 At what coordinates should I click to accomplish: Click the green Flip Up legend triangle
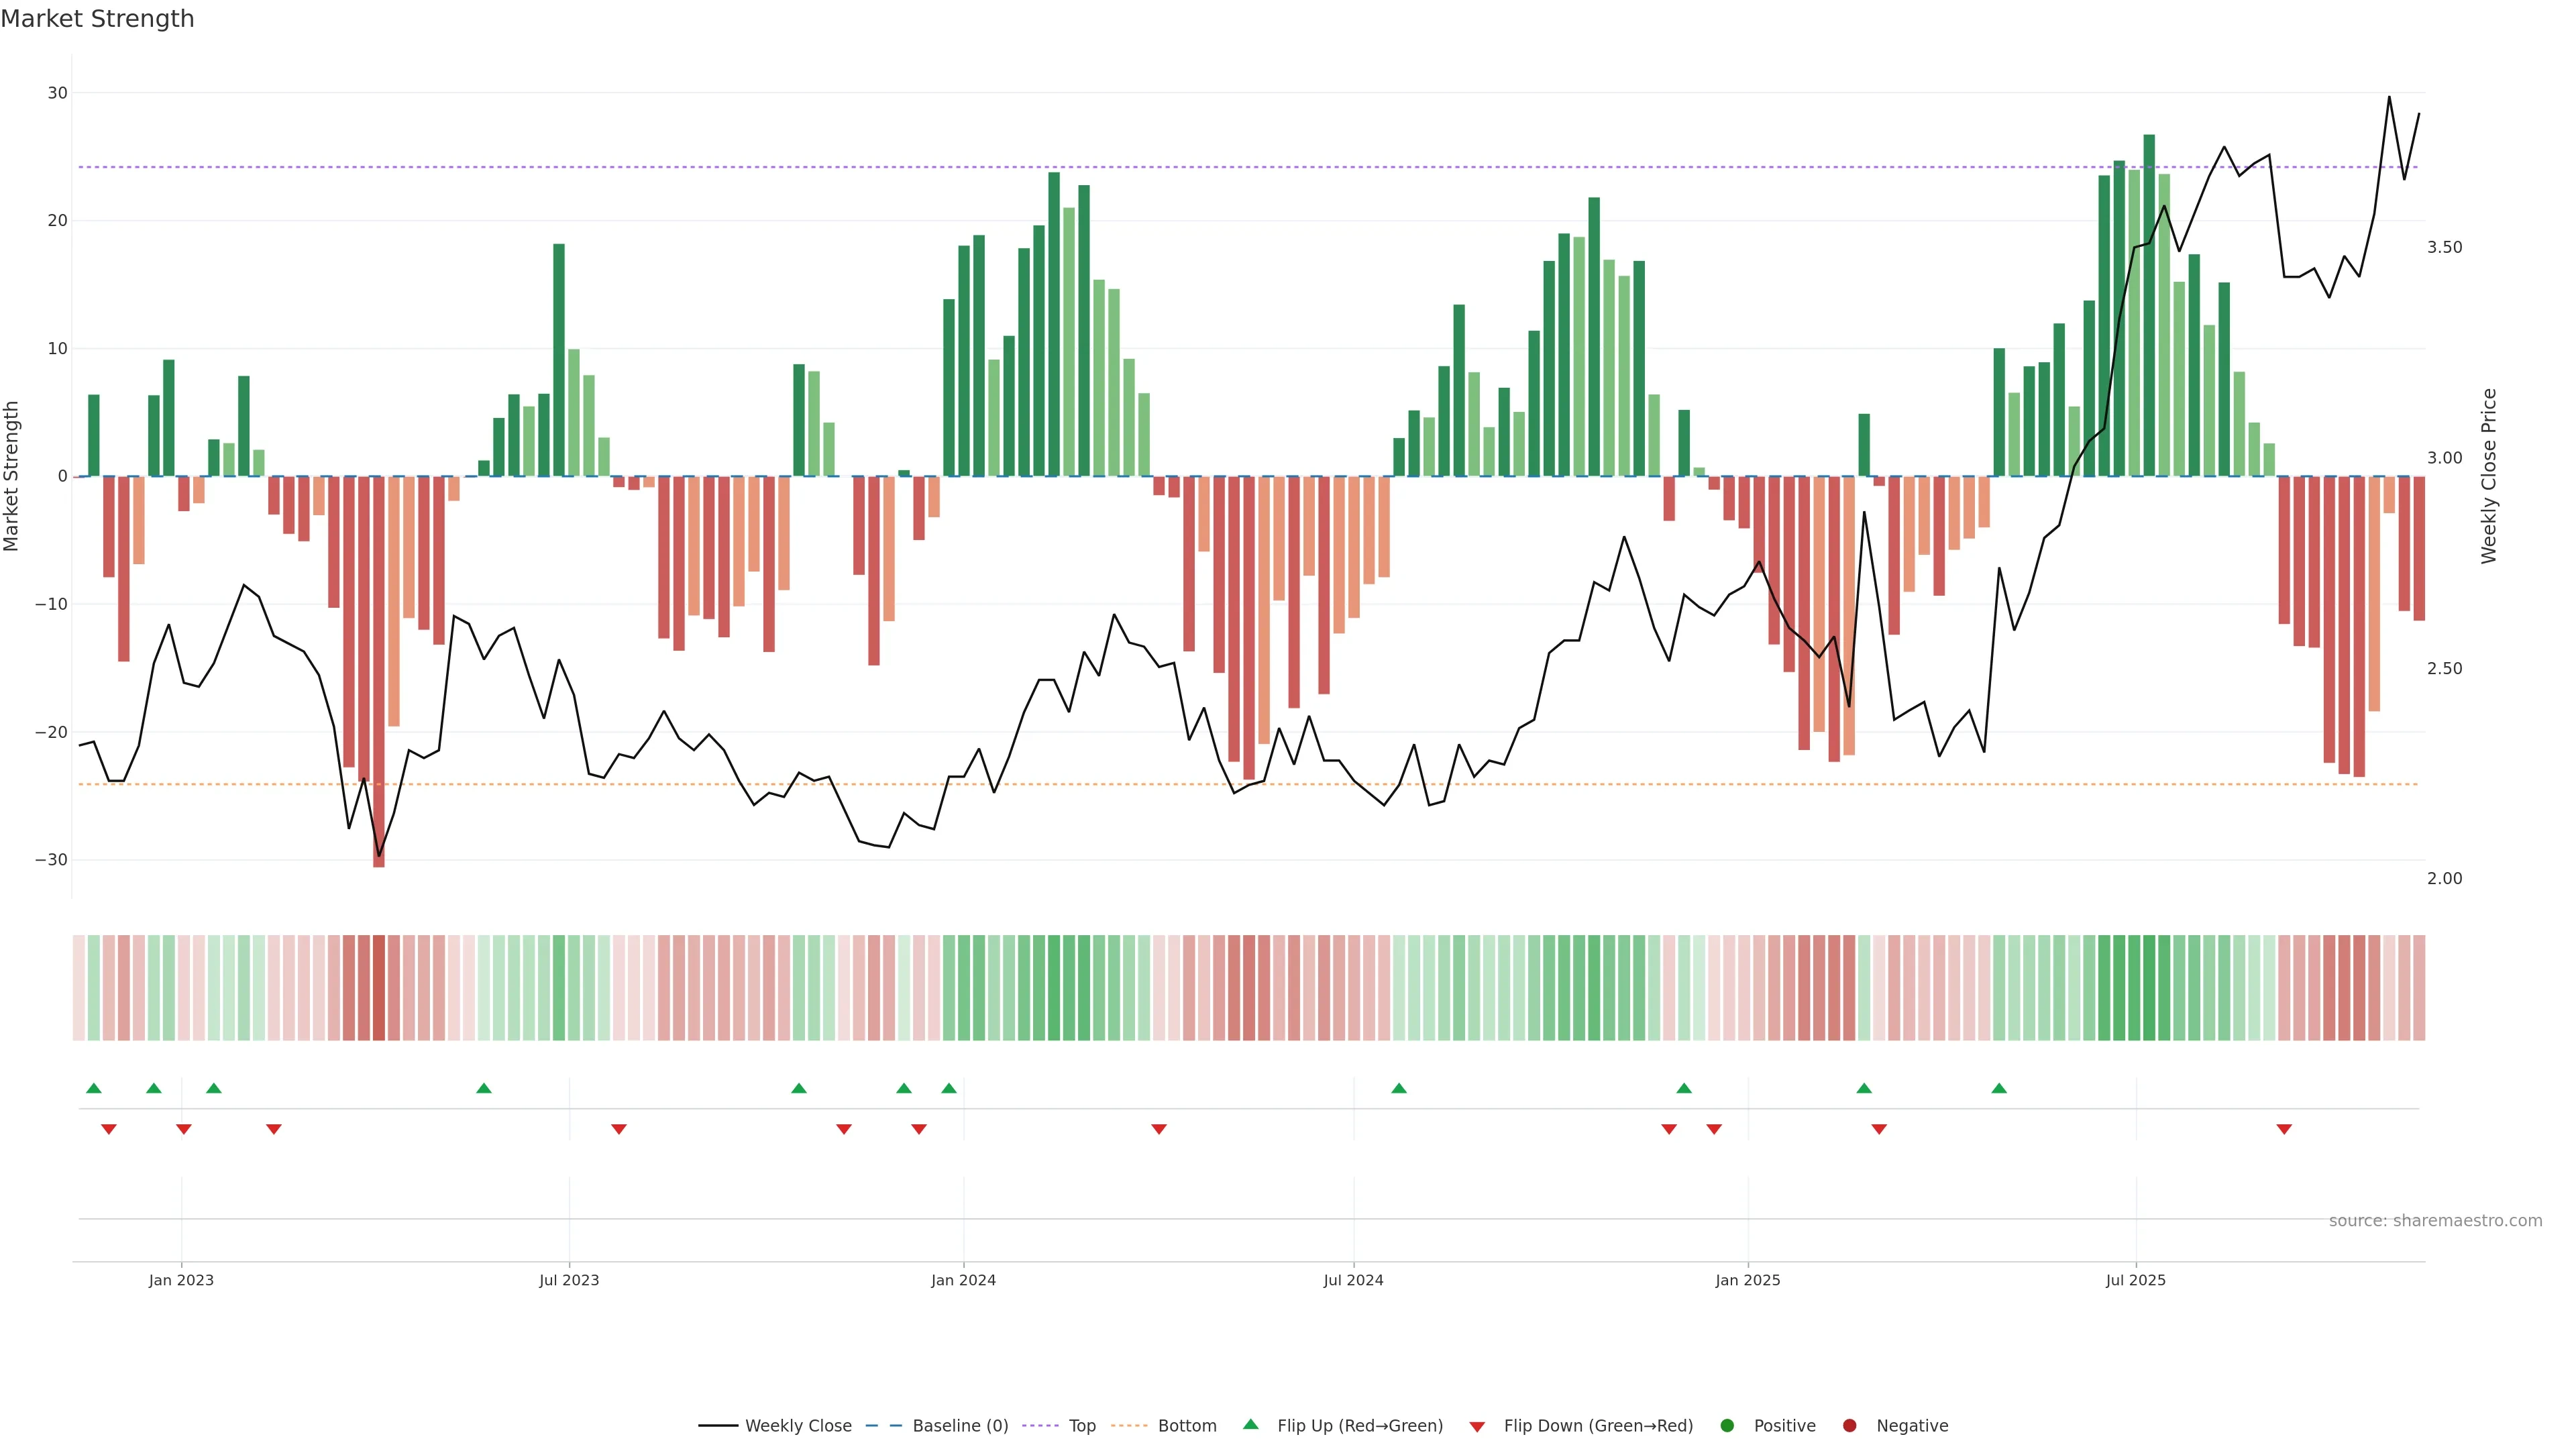coord(1250,1424)
